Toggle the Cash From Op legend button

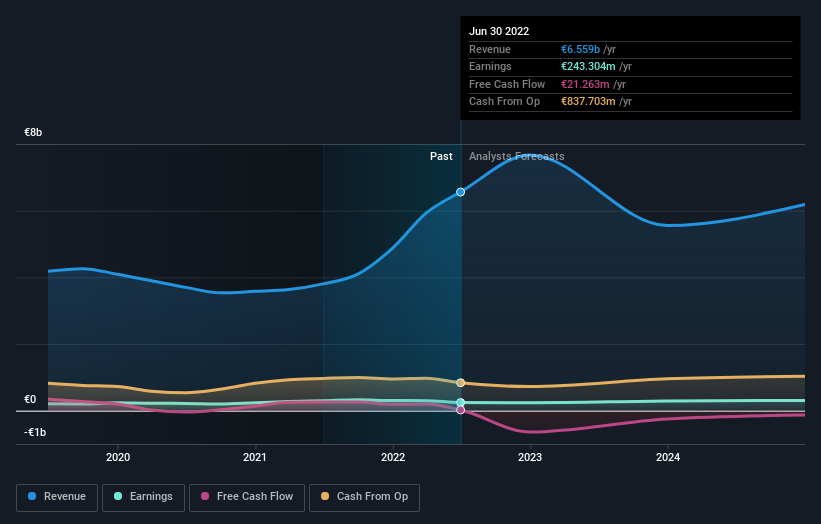(x=364, y=497)
